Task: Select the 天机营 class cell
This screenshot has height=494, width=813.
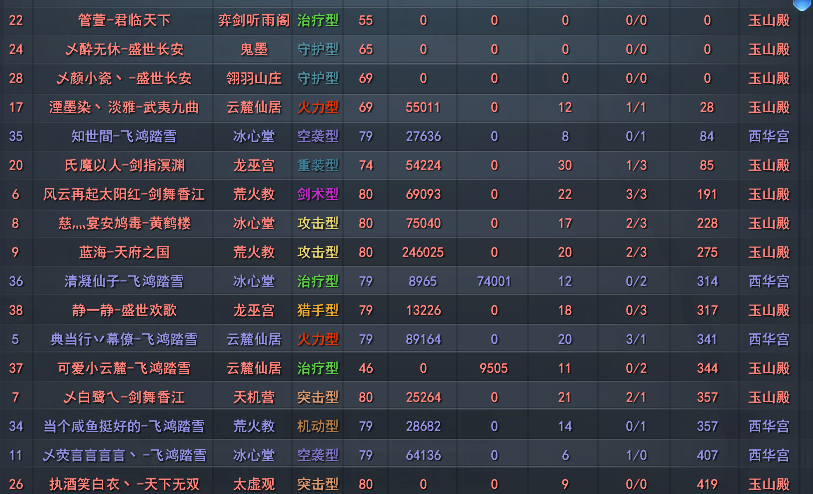Action: pos(254,398)
